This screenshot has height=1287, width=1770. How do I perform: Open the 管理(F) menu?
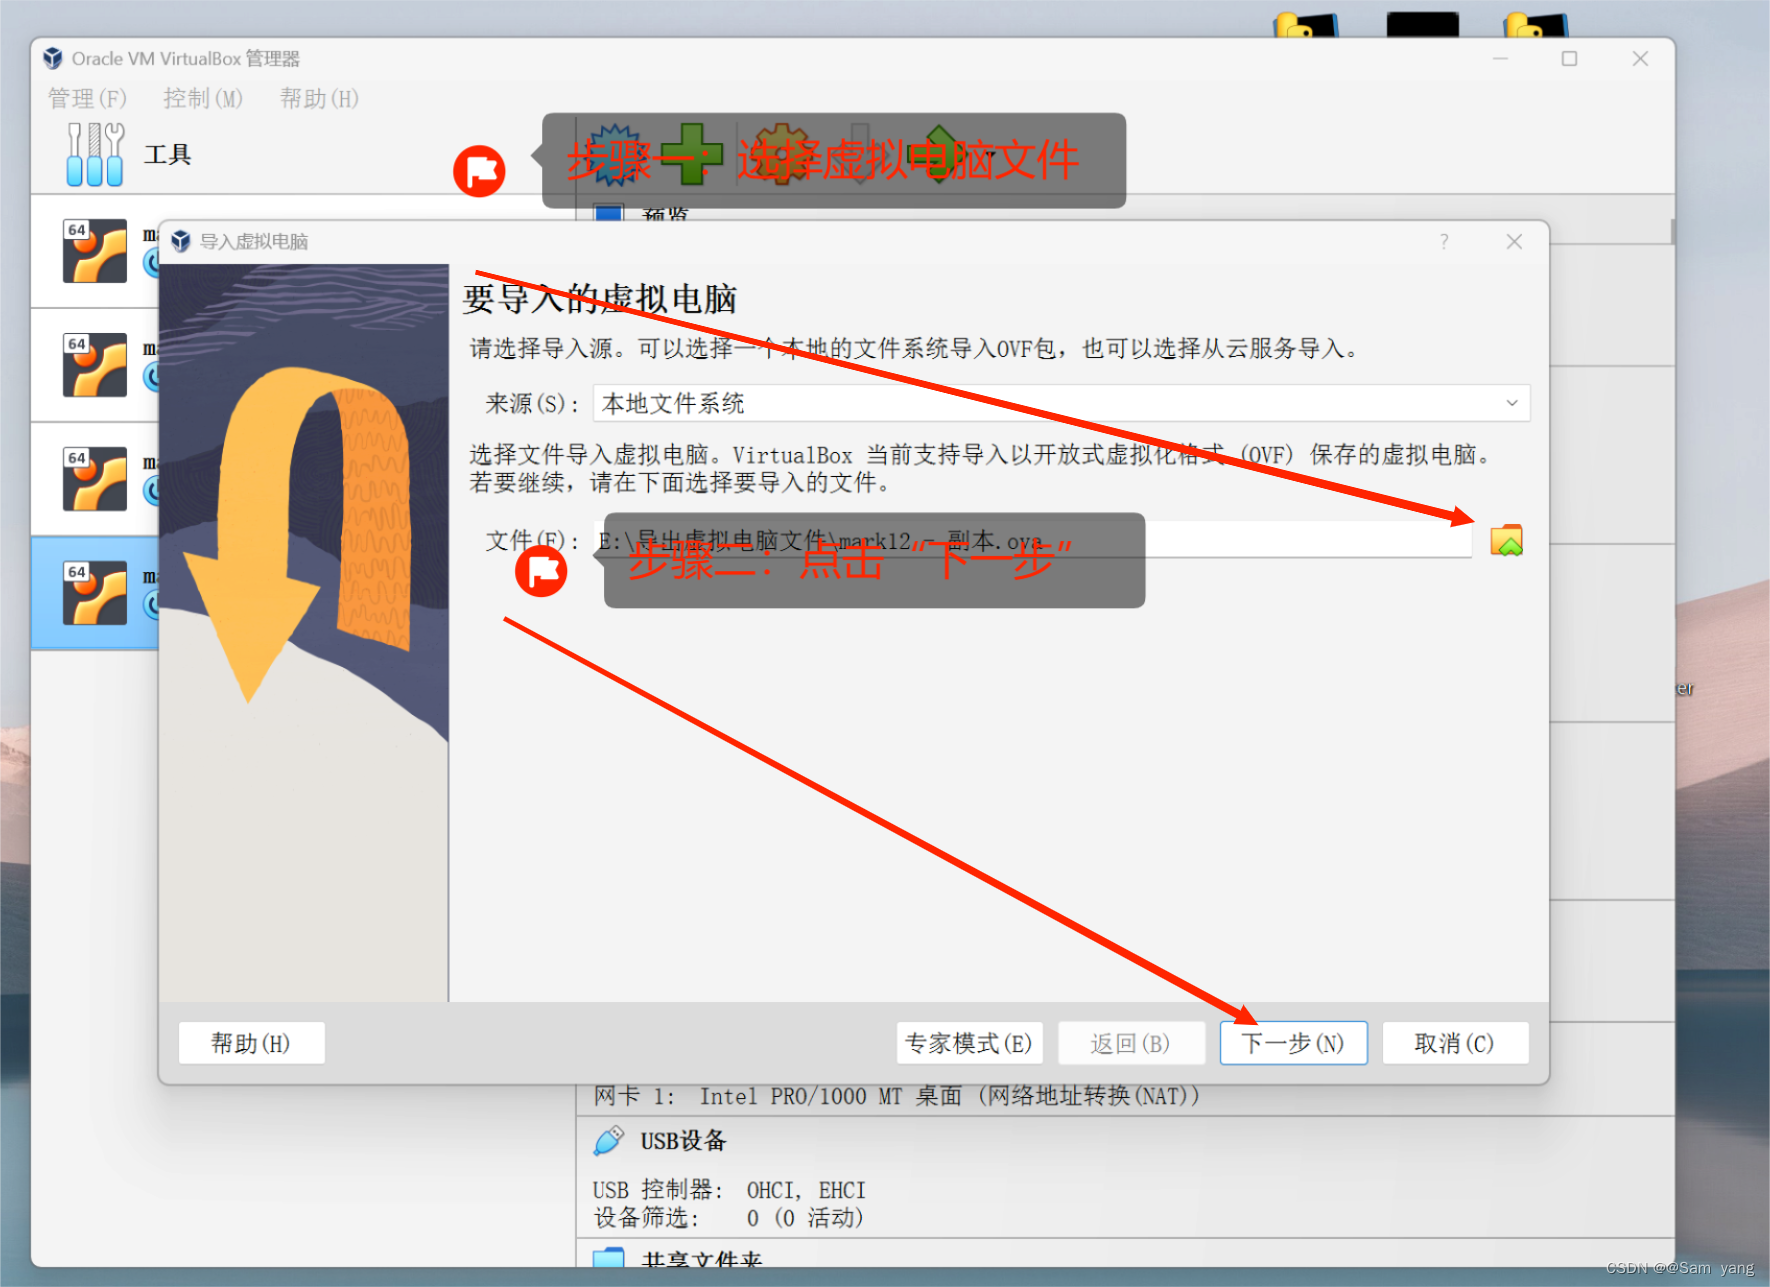(x=87, y=98)
